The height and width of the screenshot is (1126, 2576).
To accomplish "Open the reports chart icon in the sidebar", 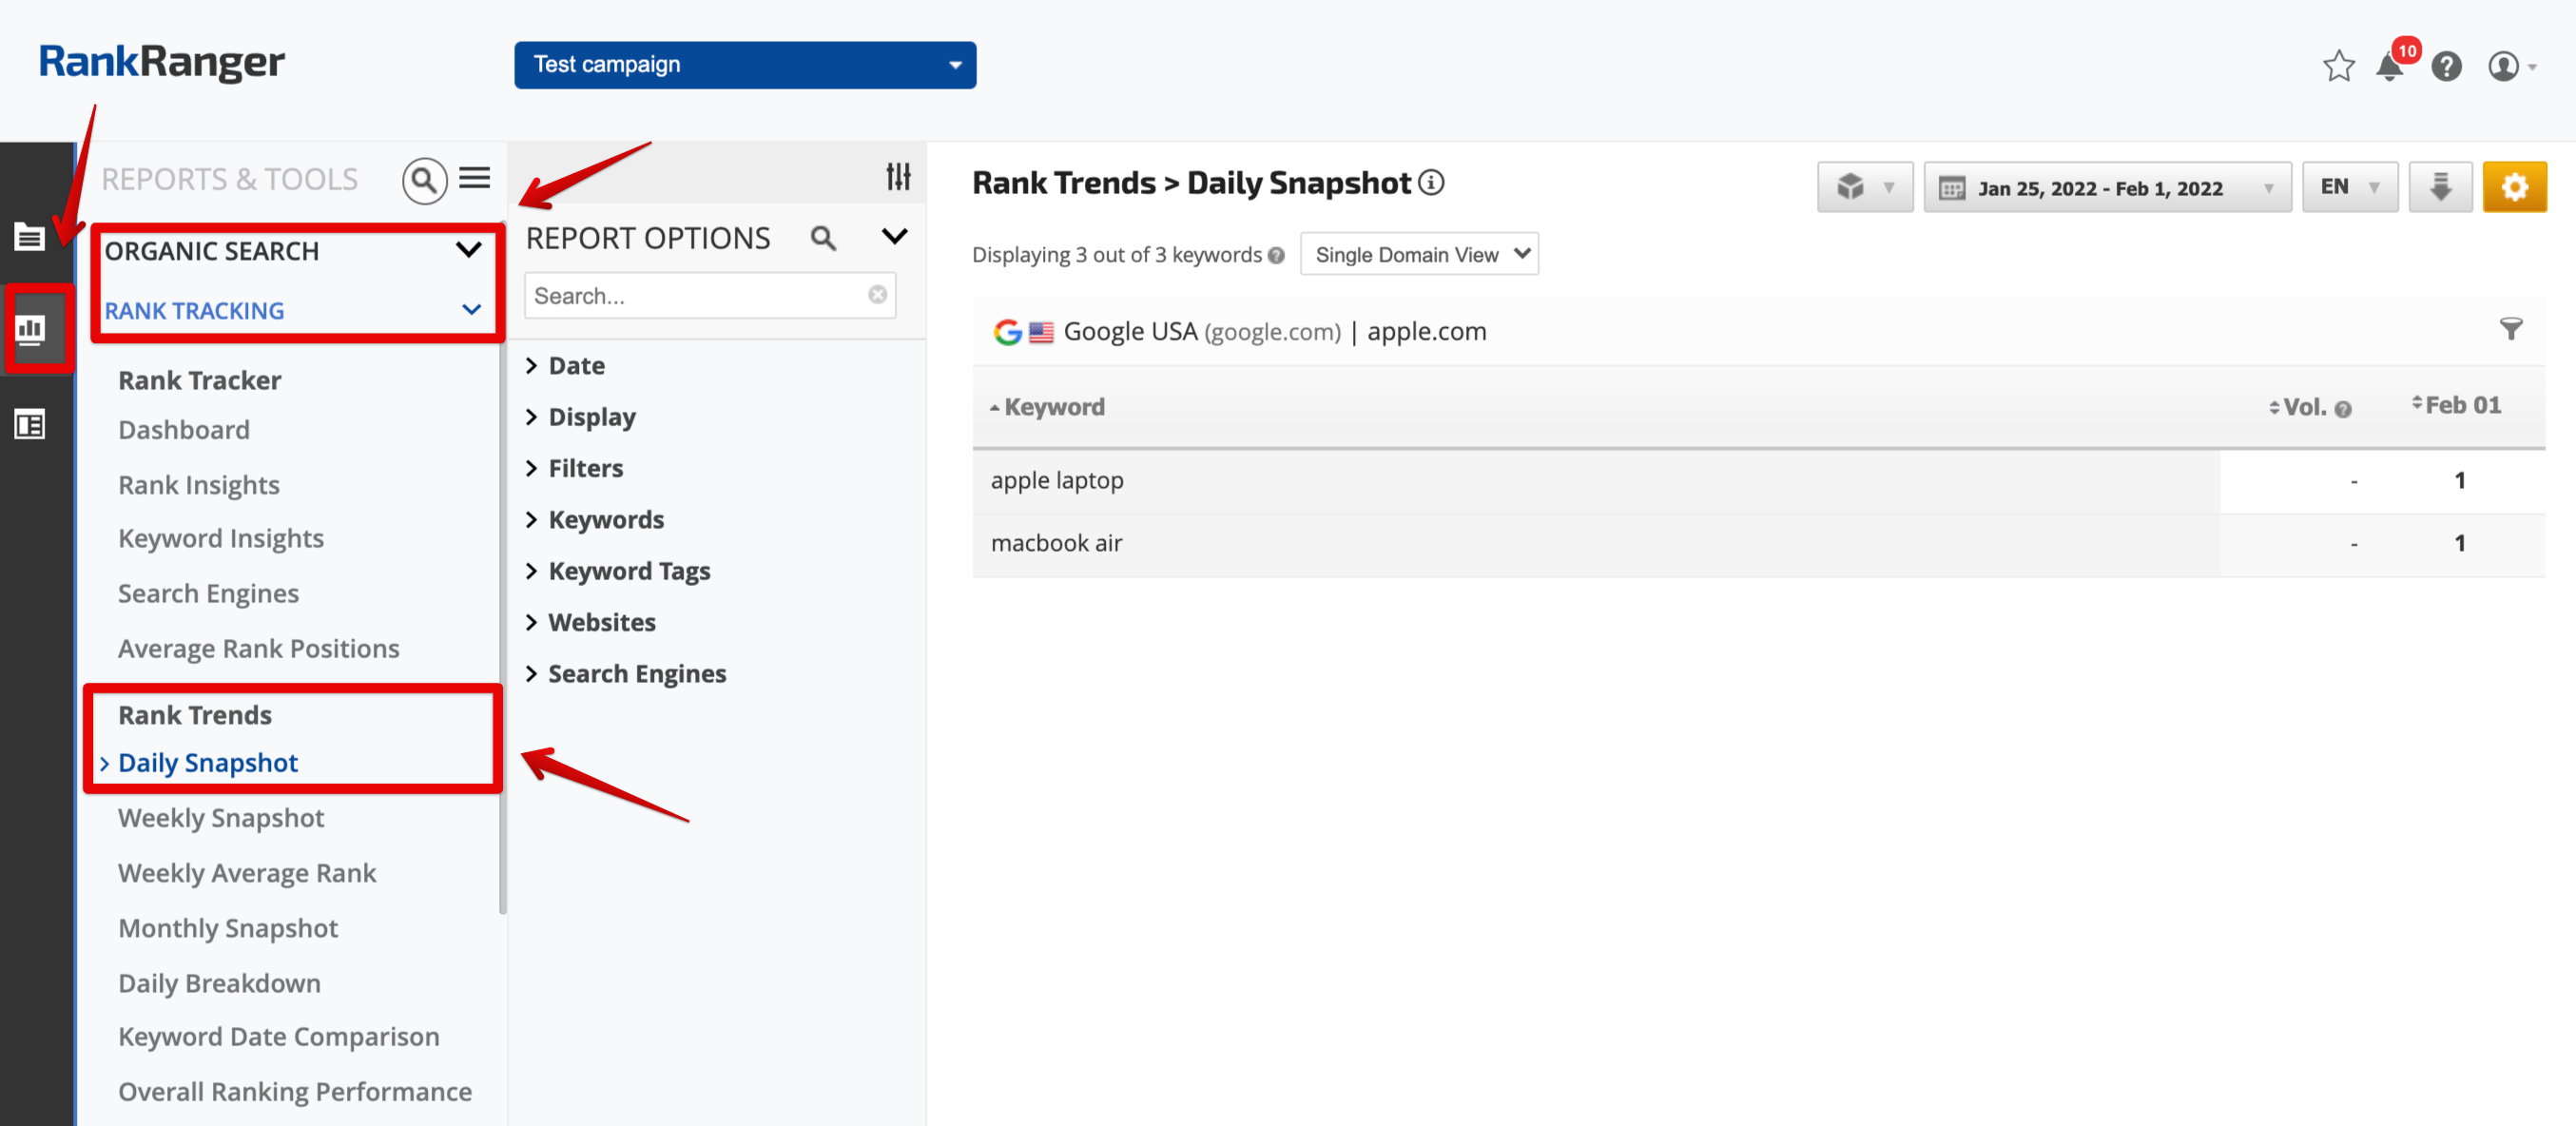I will pos(31,328).
